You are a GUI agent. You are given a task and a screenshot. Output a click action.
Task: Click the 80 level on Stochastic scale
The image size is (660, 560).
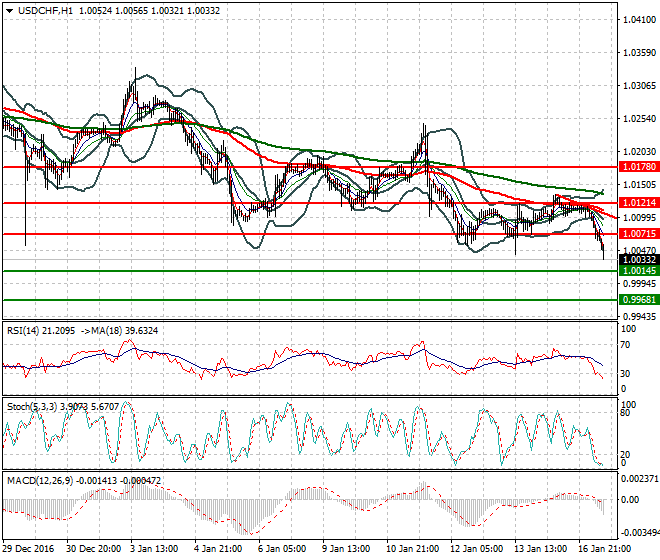(x=627, y=411)
